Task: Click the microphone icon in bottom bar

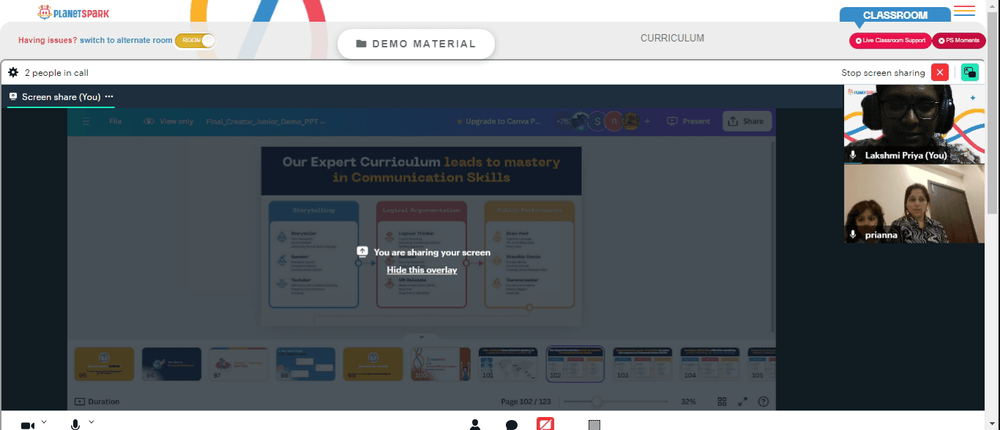Action: point(75,424)
